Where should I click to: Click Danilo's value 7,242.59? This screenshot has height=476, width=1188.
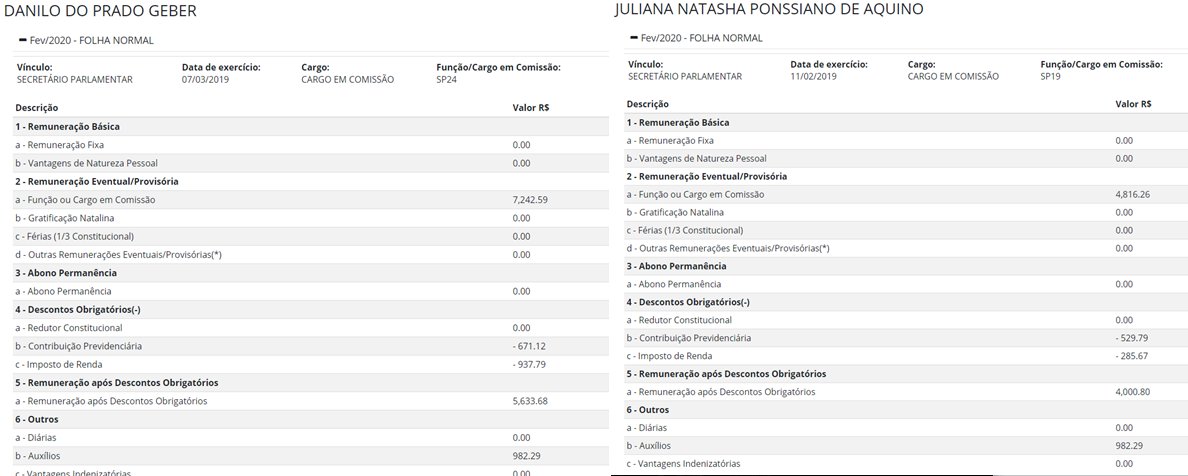coord(531,200)
